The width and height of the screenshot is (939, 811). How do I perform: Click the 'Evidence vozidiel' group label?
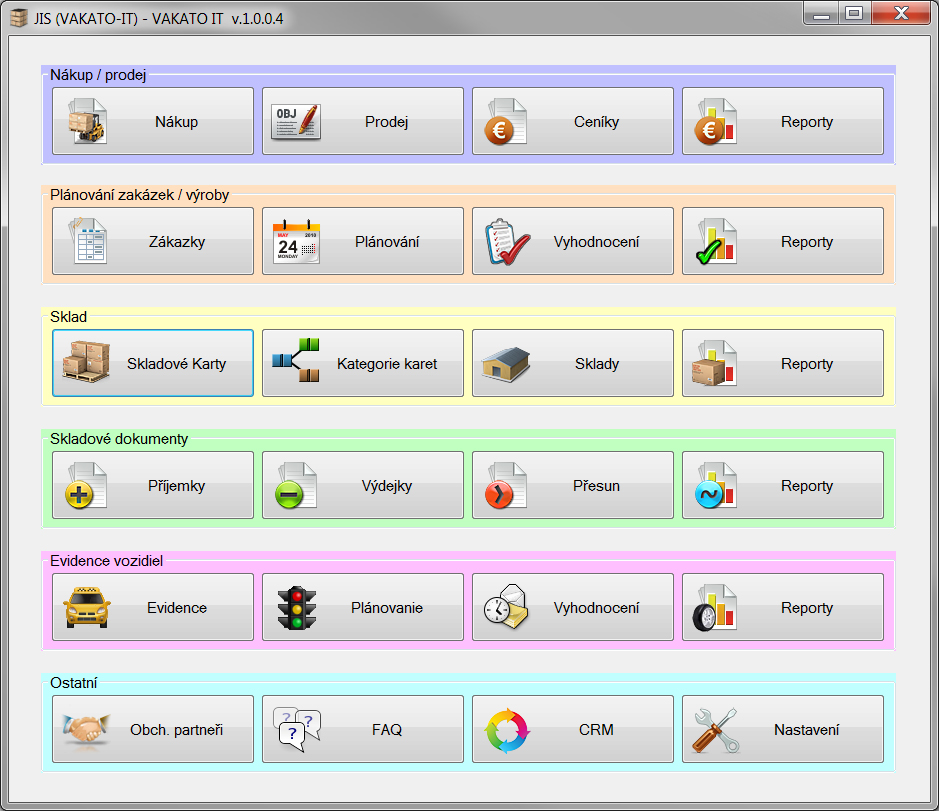[107, 561]
